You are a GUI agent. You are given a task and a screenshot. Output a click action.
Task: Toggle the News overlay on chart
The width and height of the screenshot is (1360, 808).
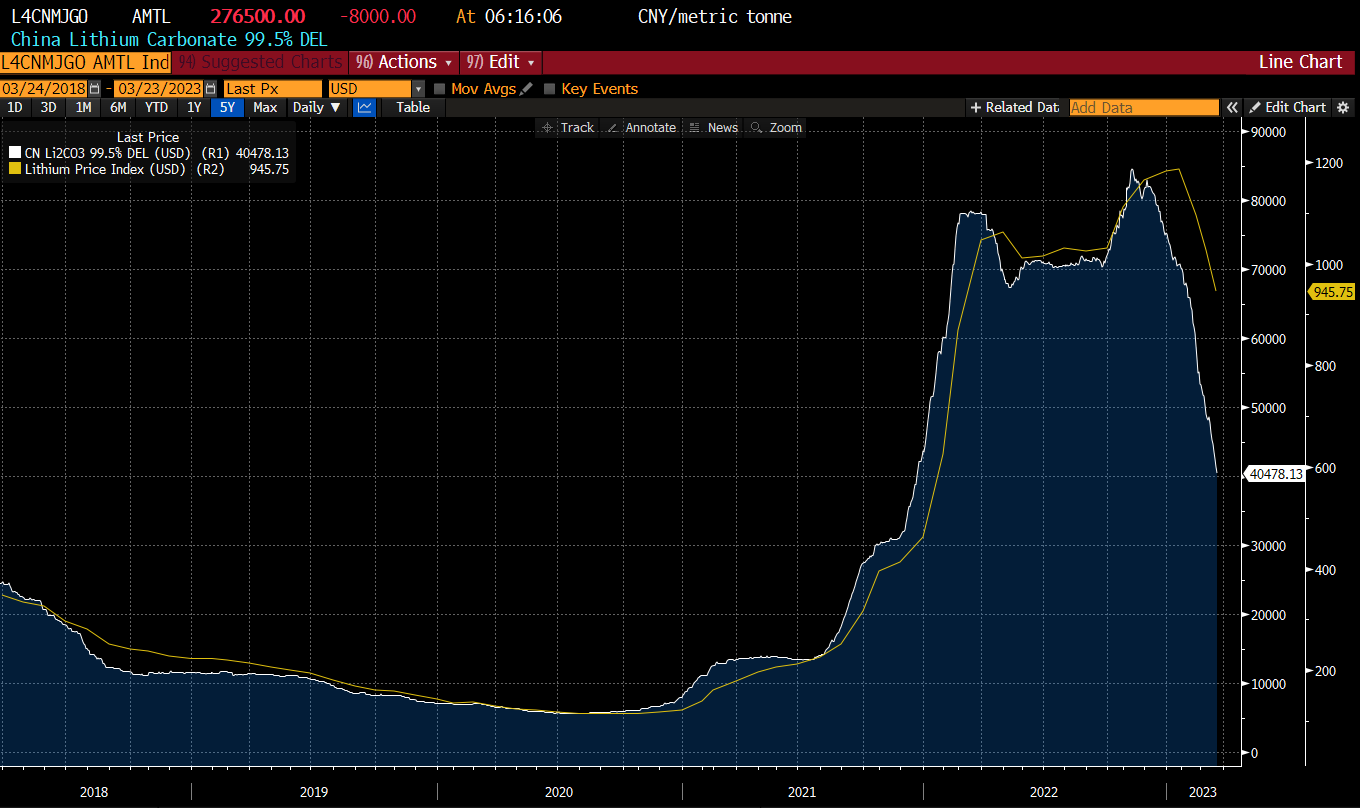[x=714, y=127]
